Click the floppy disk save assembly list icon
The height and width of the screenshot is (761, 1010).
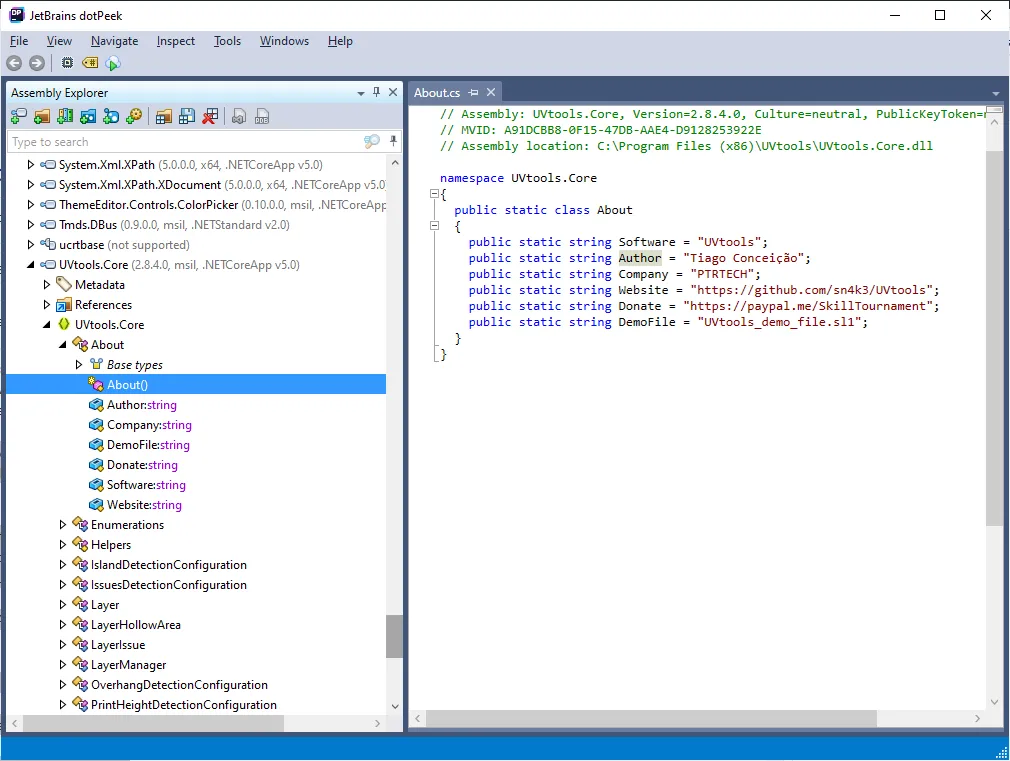[x=186, y=117]
